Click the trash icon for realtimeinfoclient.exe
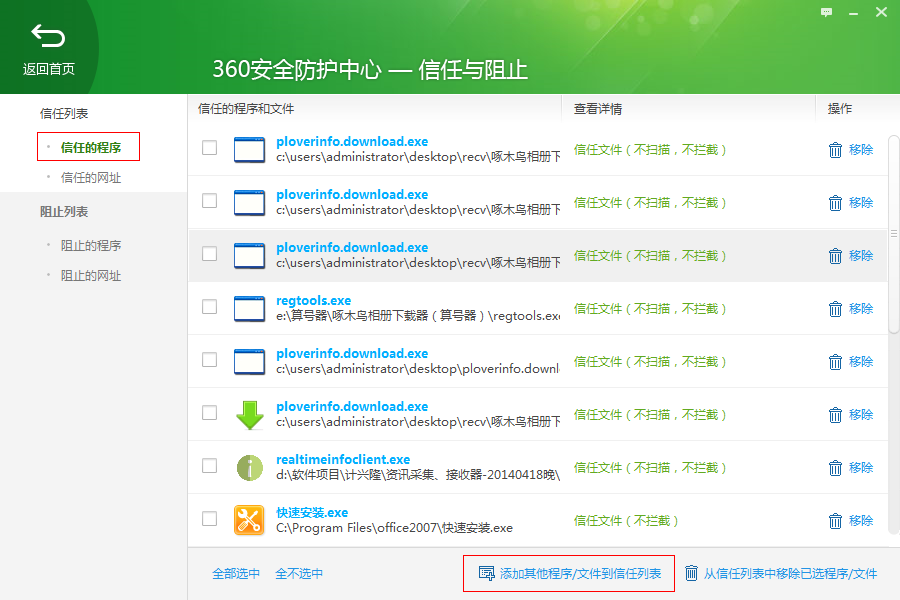 [x=835, y=468]
